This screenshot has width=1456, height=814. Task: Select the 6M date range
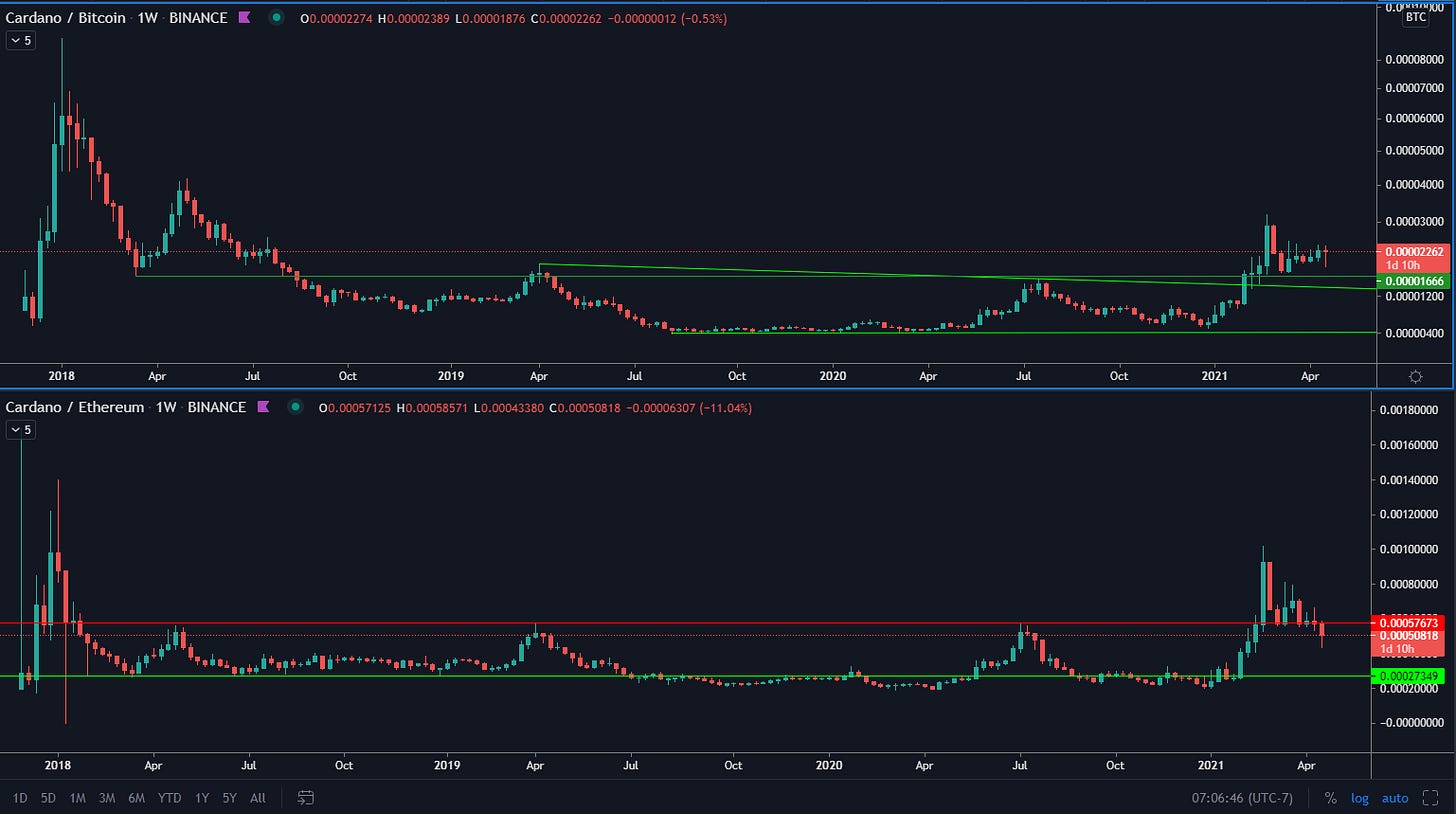pos(136,798)
